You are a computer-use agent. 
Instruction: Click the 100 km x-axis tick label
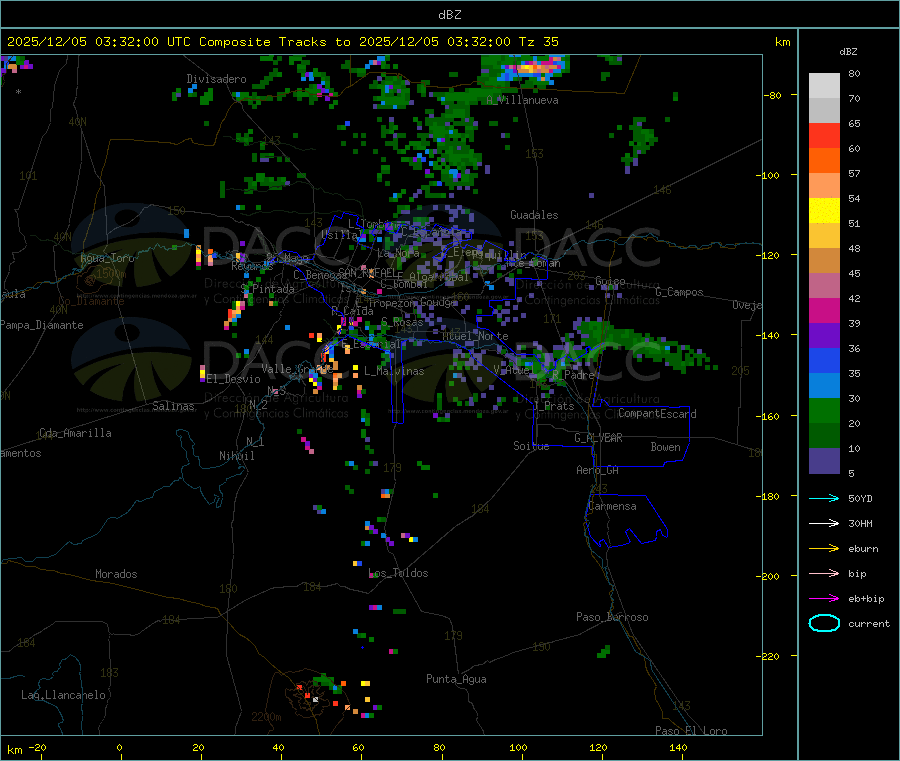click(x=518, y=747)
